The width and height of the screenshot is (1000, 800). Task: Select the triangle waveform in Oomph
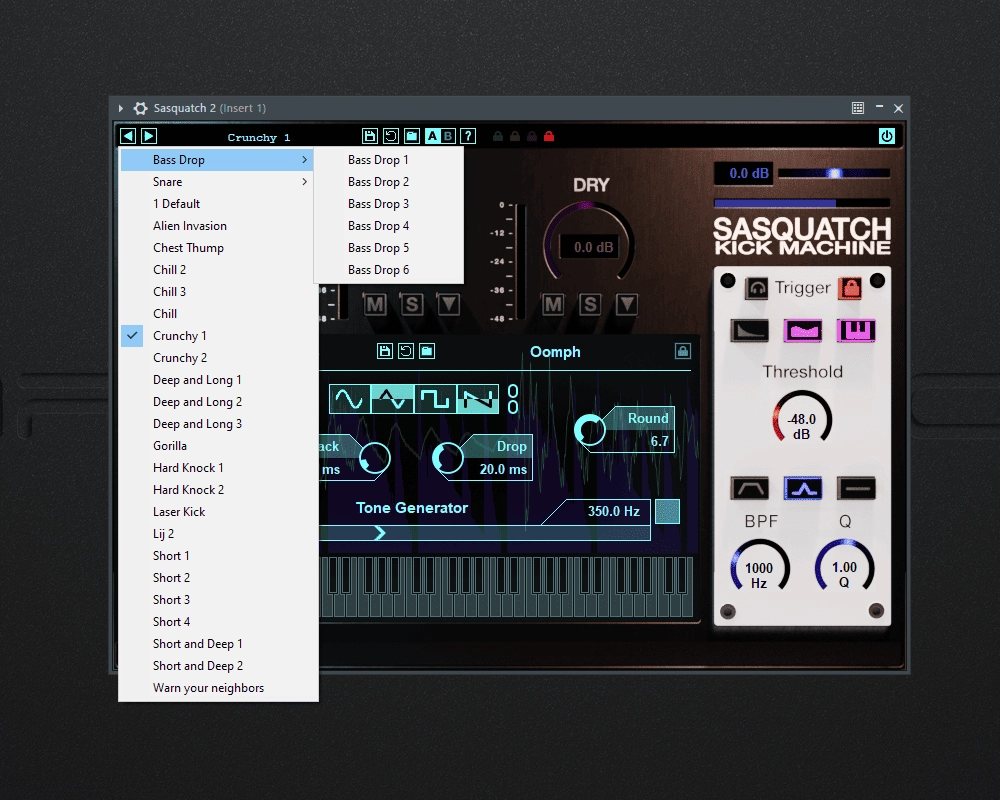392,399
